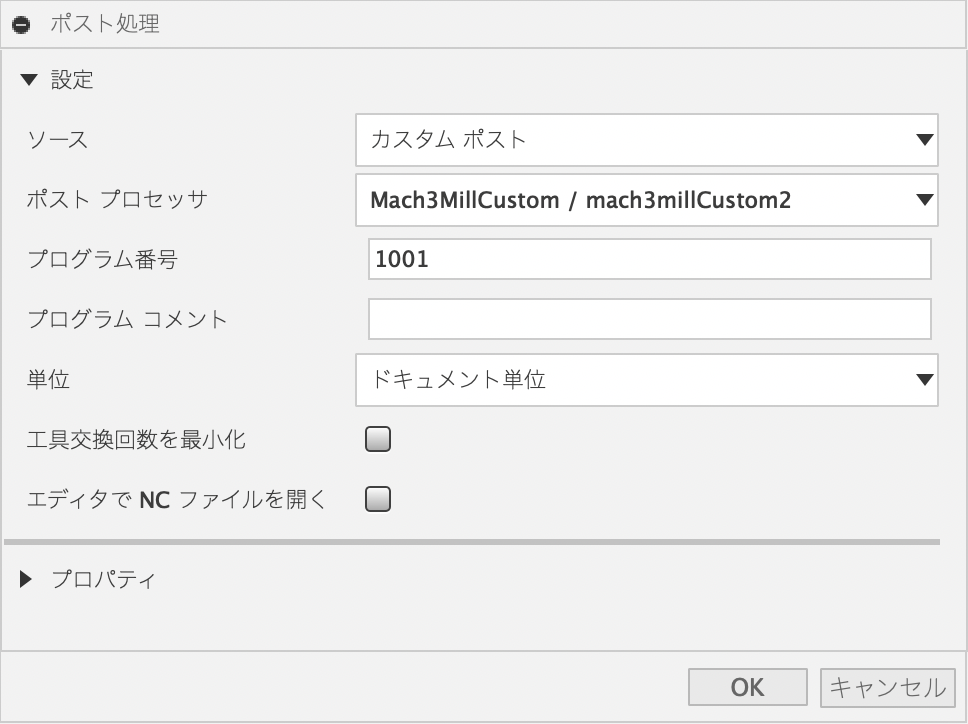Viewport: 968px width, 724px height.
Task: Click the 工具交換回数を最小化 label text
Action: click(136, 439)
